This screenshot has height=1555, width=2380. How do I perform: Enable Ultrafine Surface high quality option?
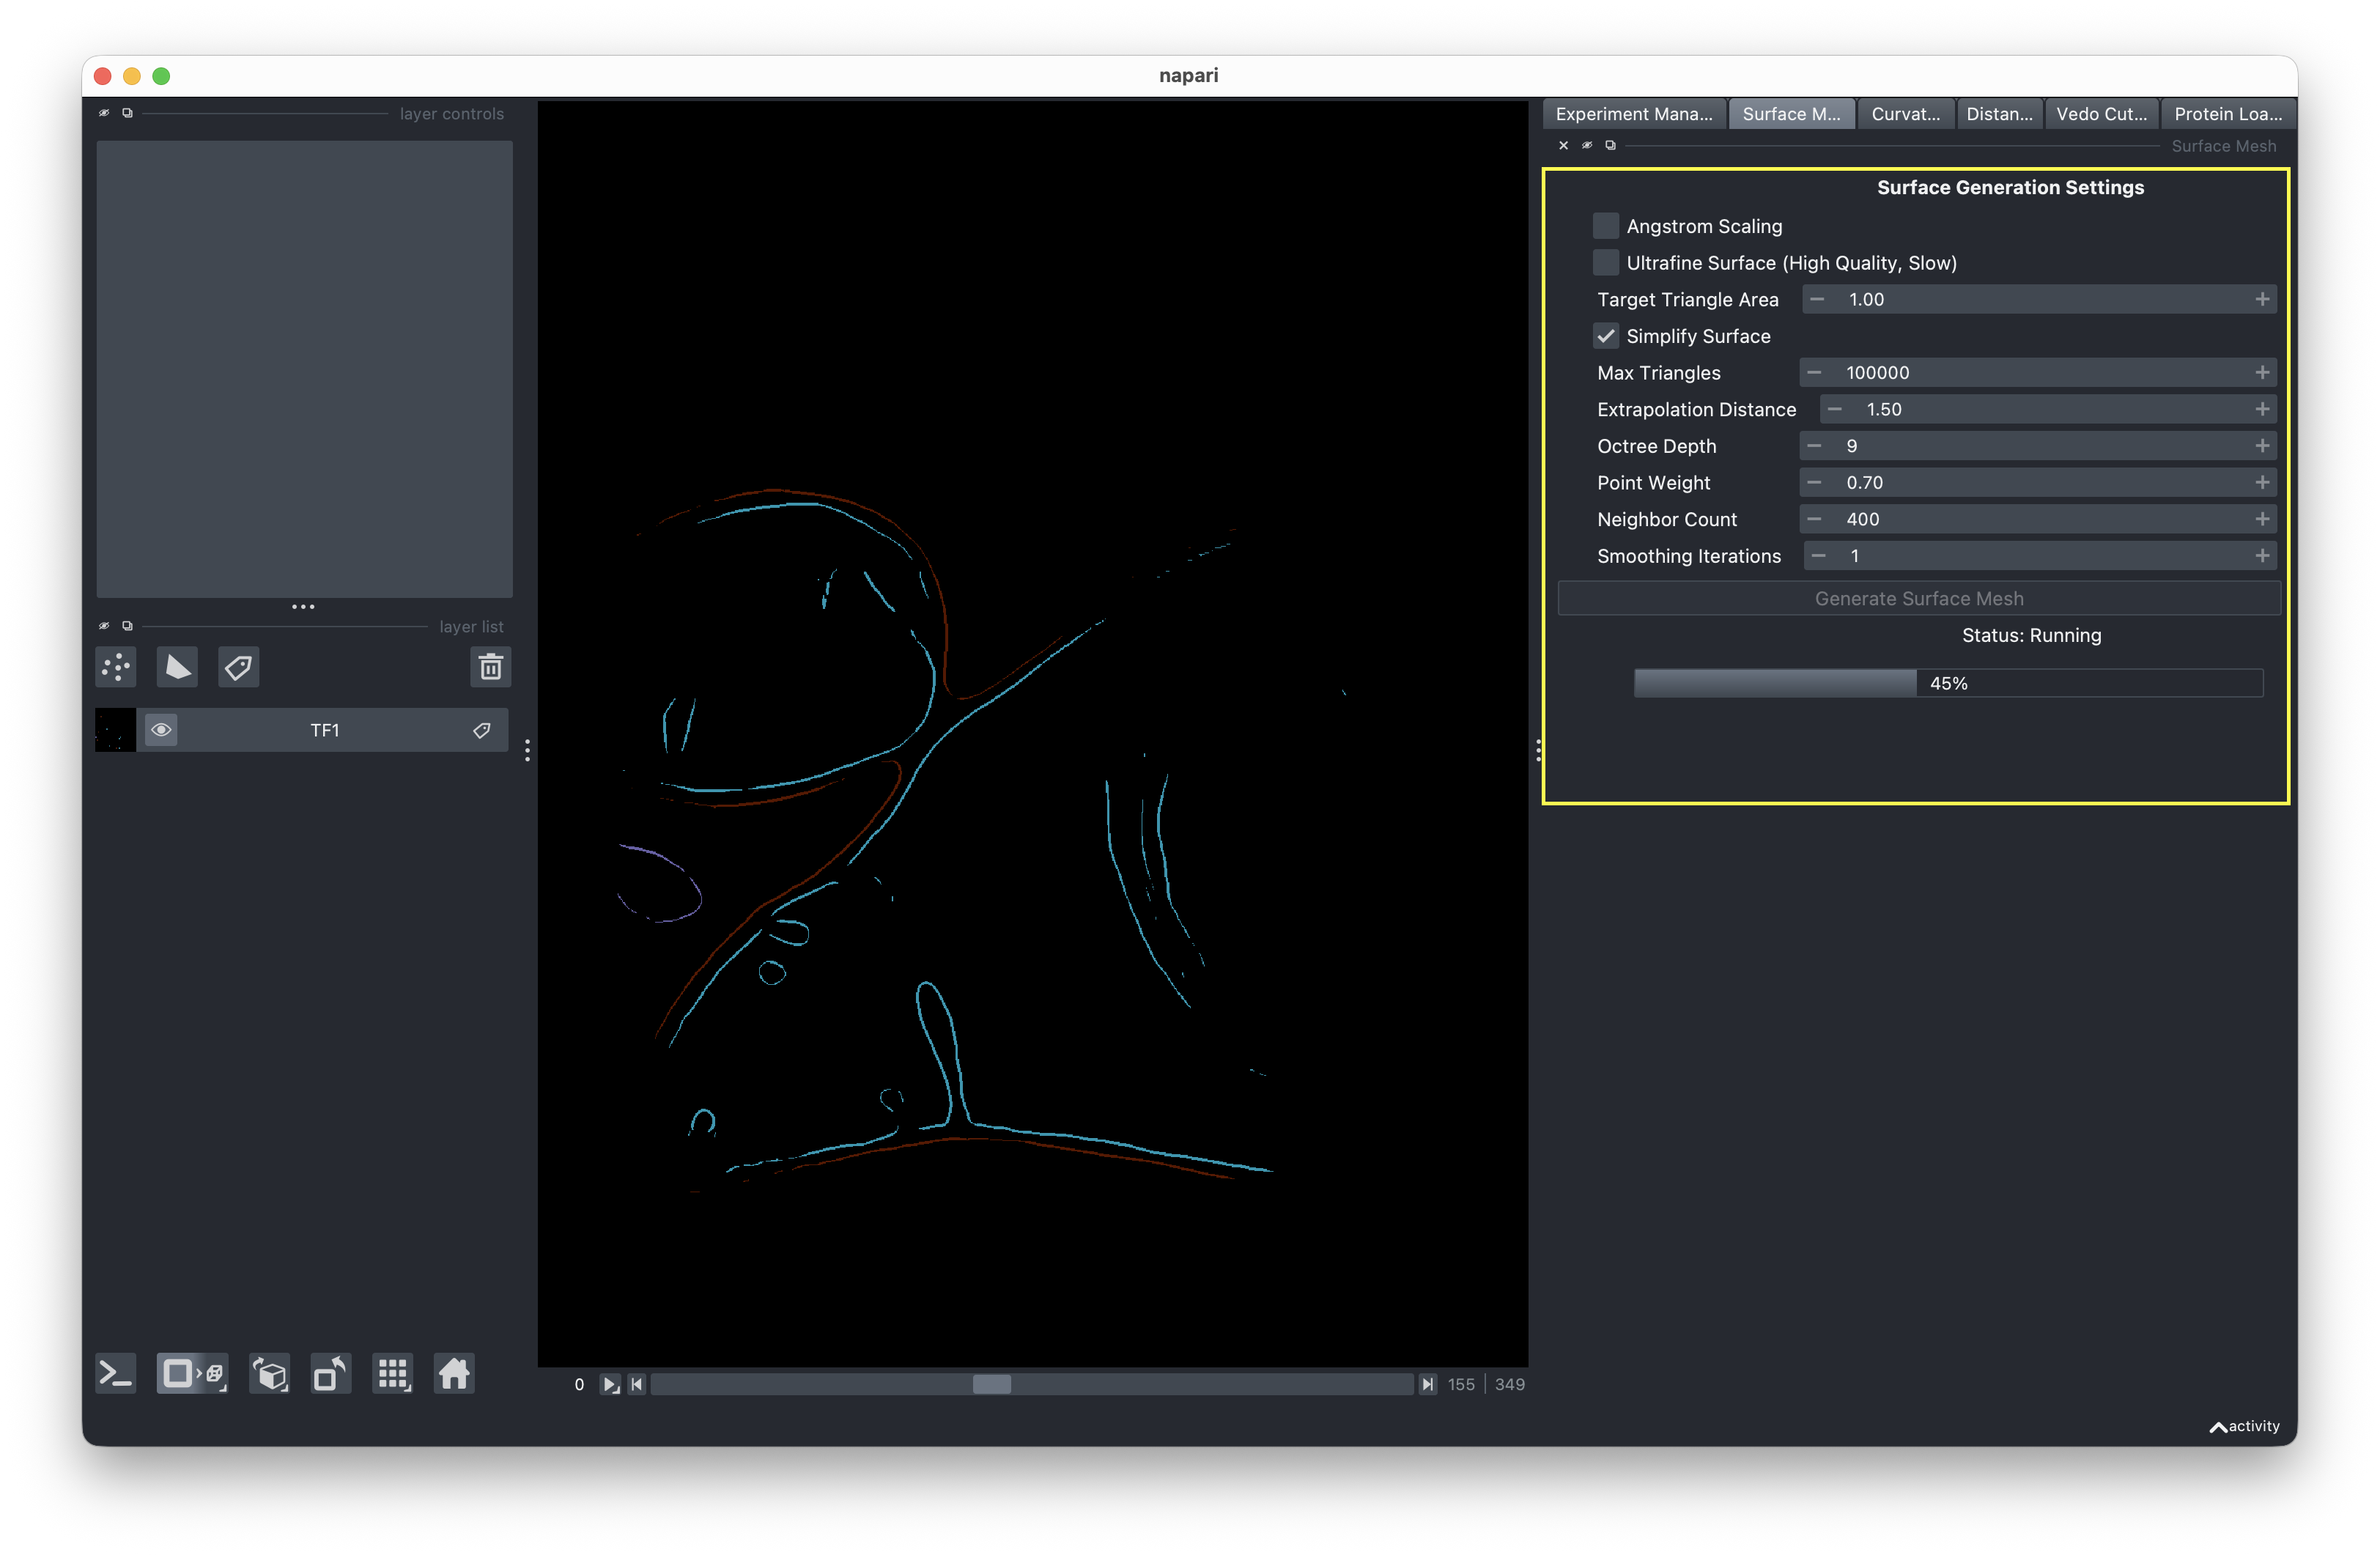tap(1605, 263)
